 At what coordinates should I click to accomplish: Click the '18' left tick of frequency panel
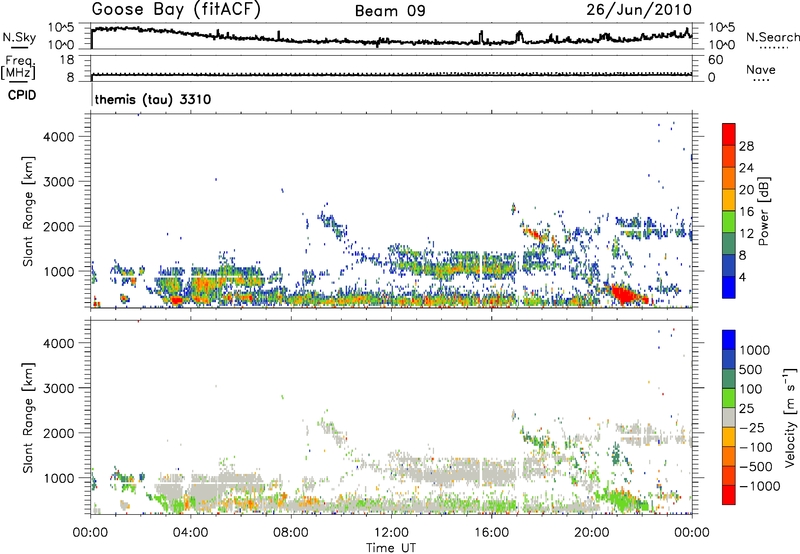click(67, 60)
